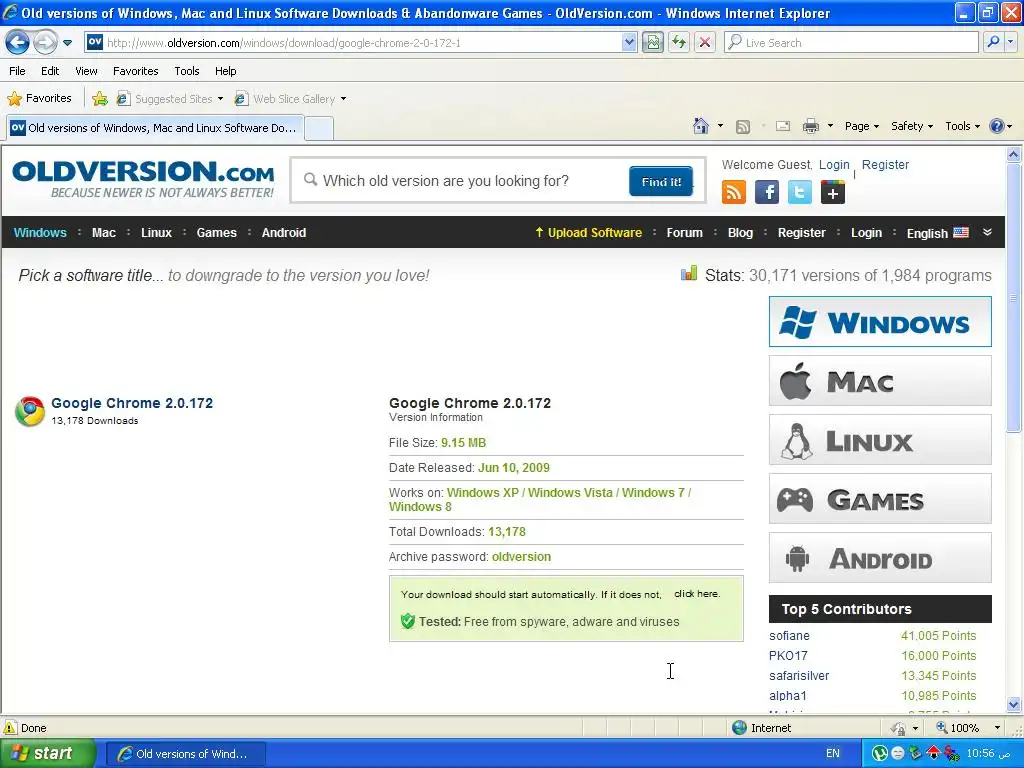Open the command bar Tools dropdown
The height and width of the screenshot is (768, 1024).
pos(962,127)
